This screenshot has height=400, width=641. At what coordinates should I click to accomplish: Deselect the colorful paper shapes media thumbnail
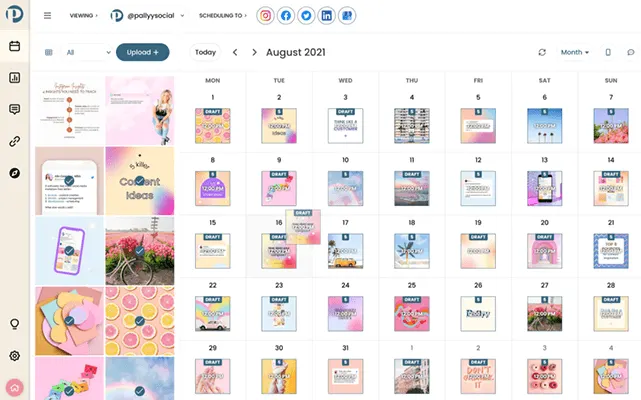[69, 321]
